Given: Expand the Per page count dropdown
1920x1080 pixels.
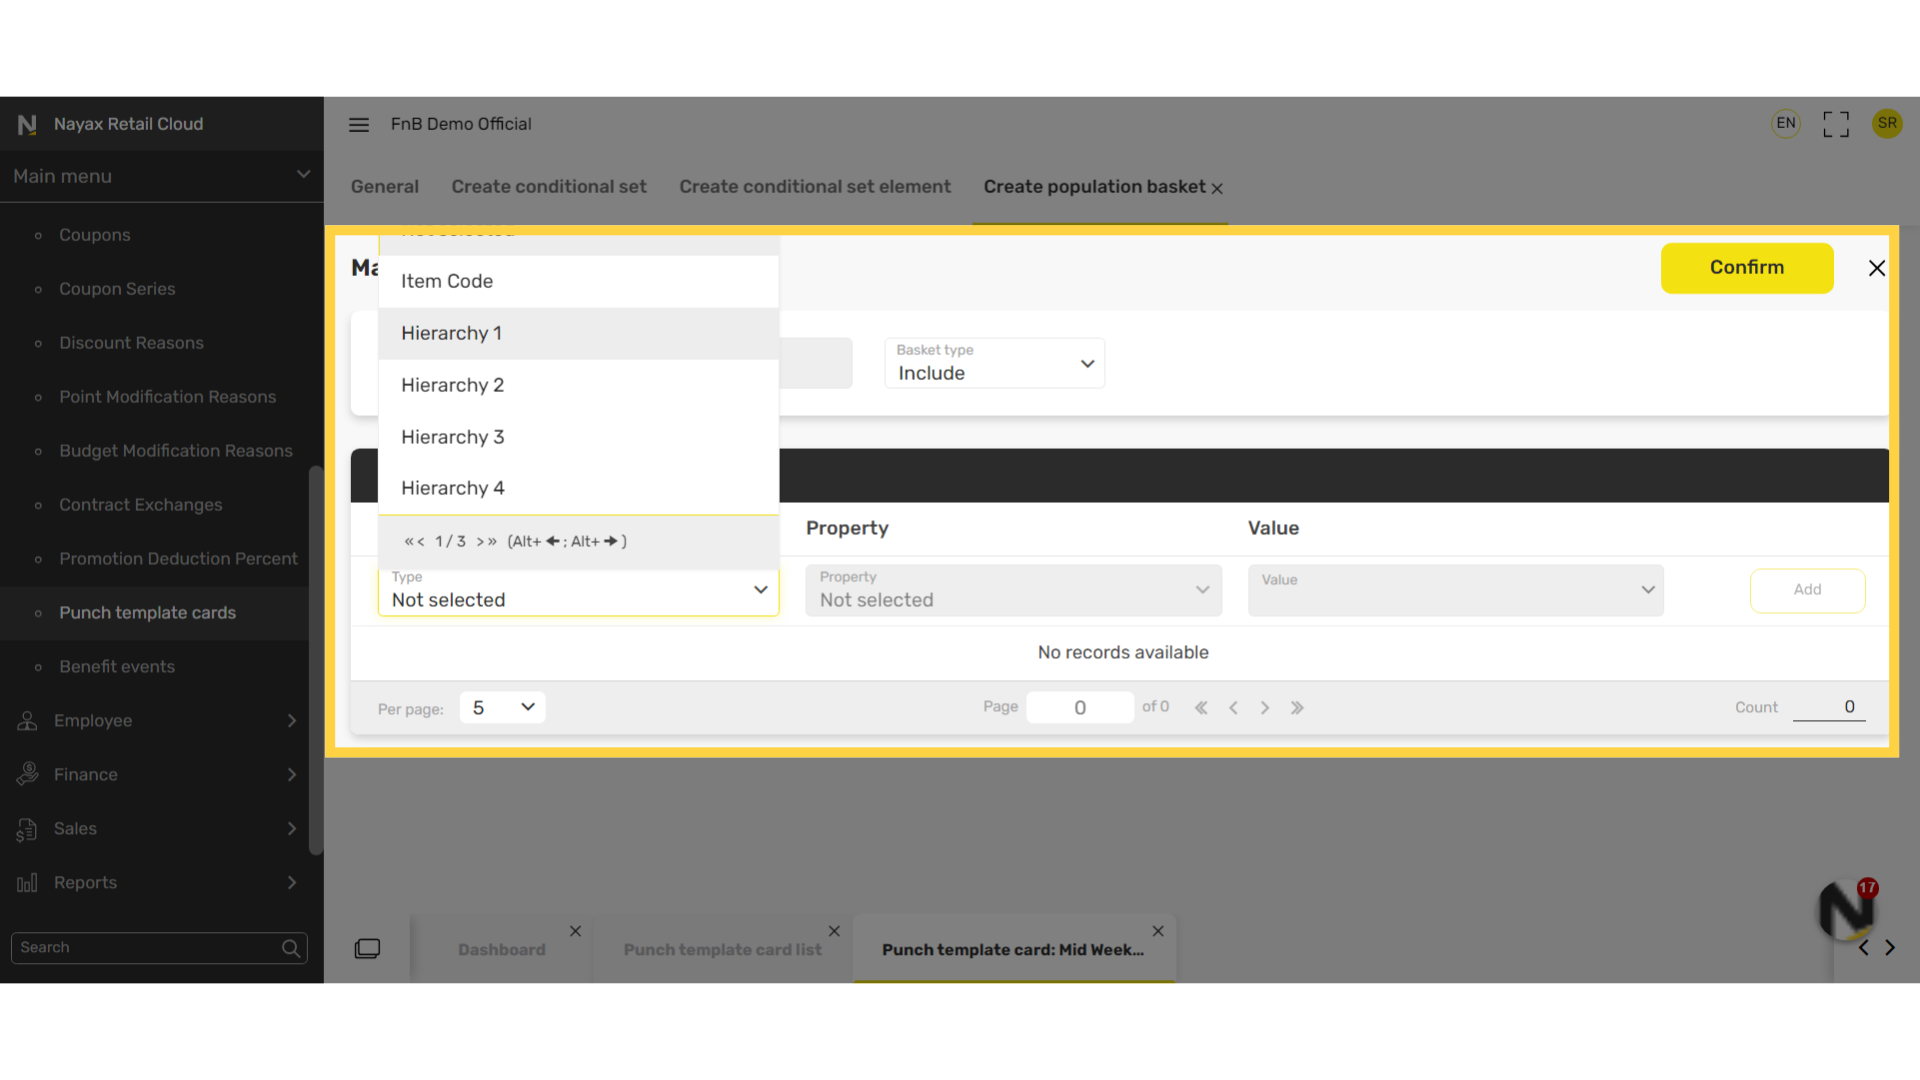Looking at the screenshot, I should [x=502, y=708].
